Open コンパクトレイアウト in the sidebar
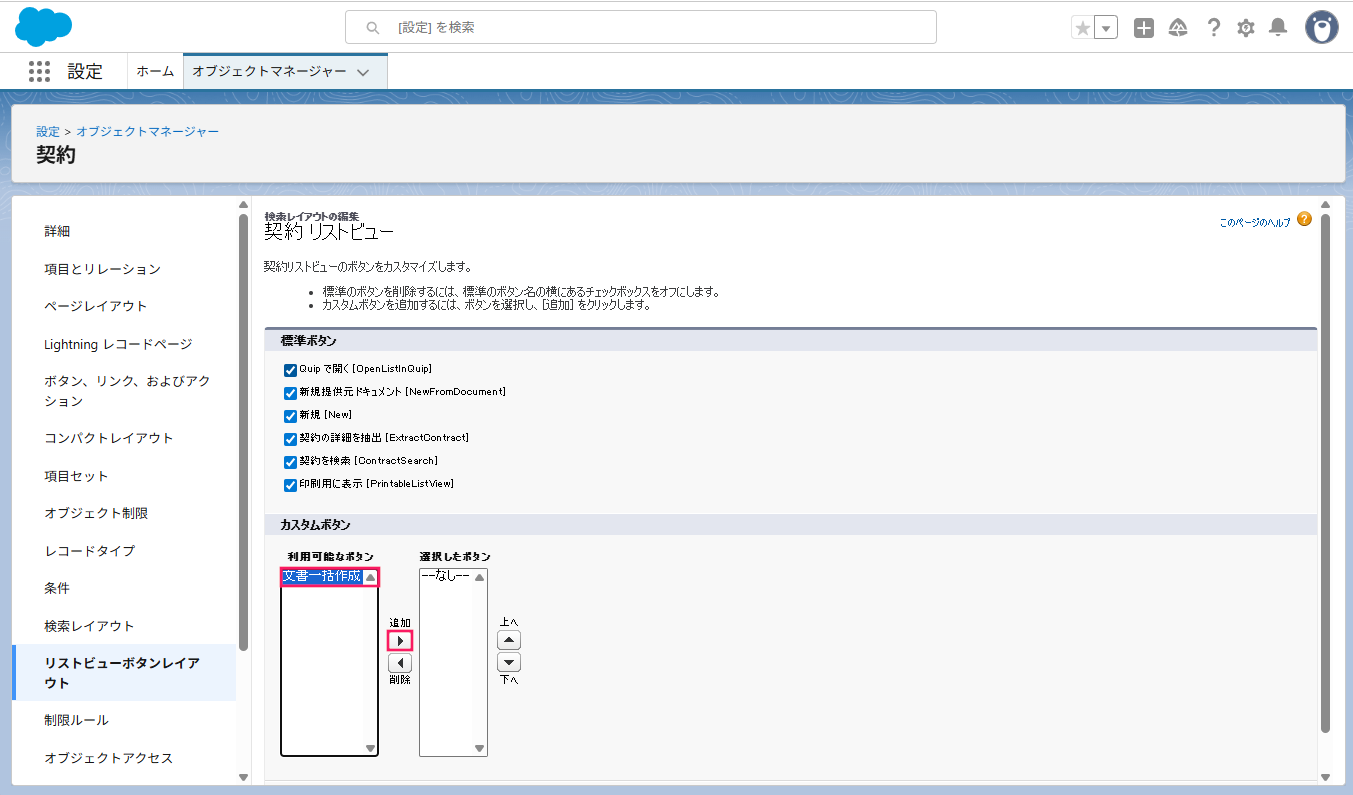1353x795 pixels. [109, 438]
